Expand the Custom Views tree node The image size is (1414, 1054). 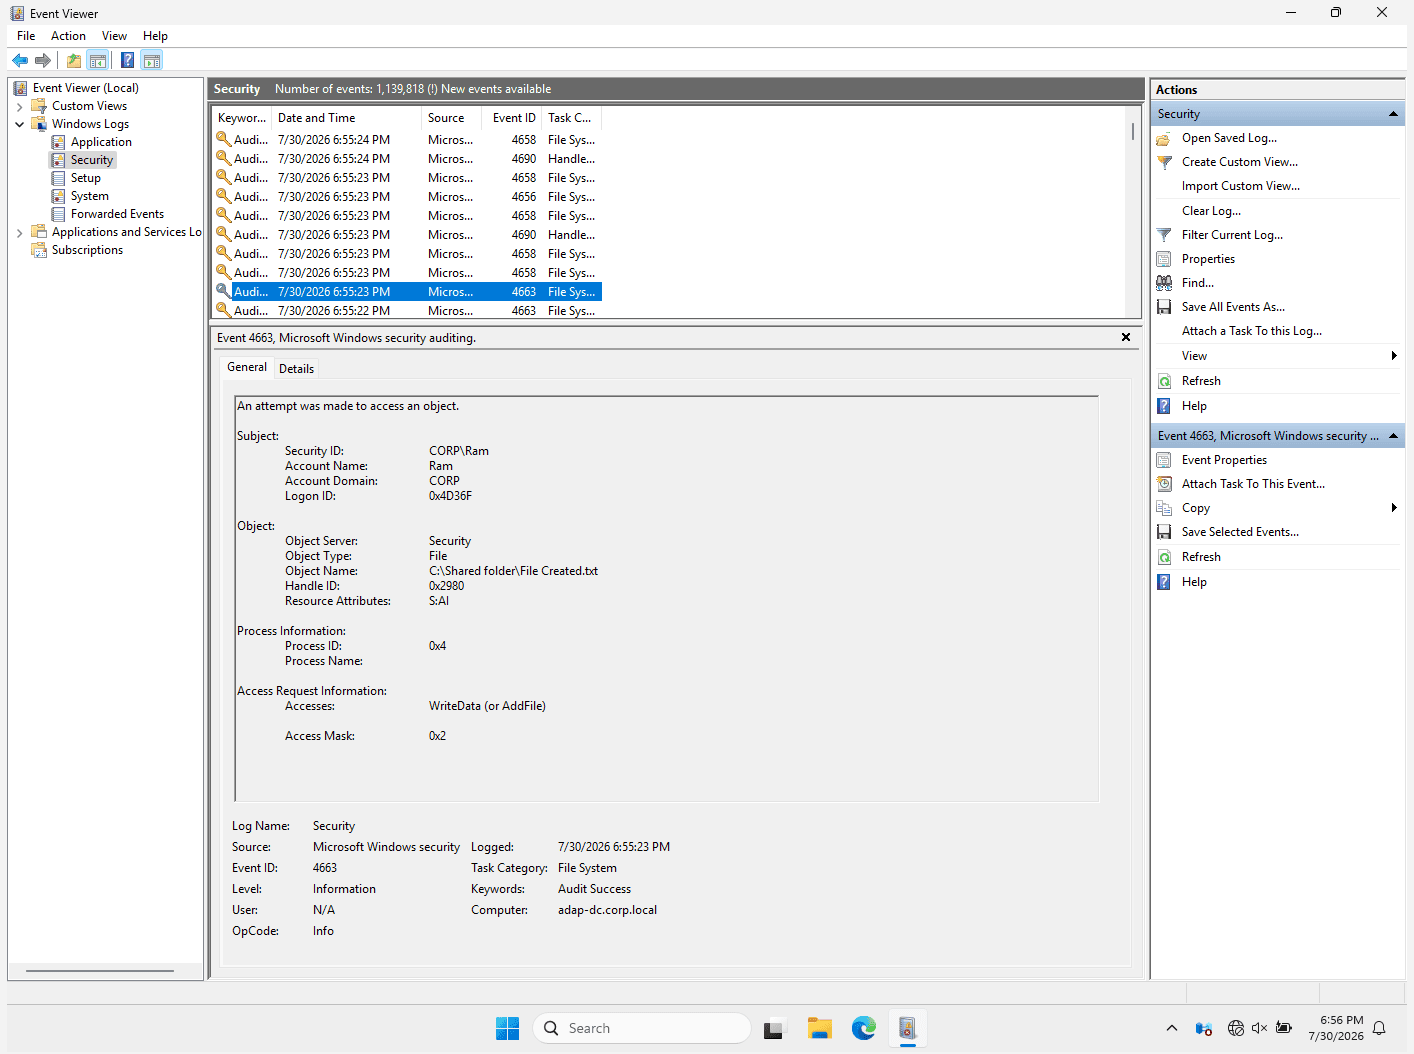(19, 106)
